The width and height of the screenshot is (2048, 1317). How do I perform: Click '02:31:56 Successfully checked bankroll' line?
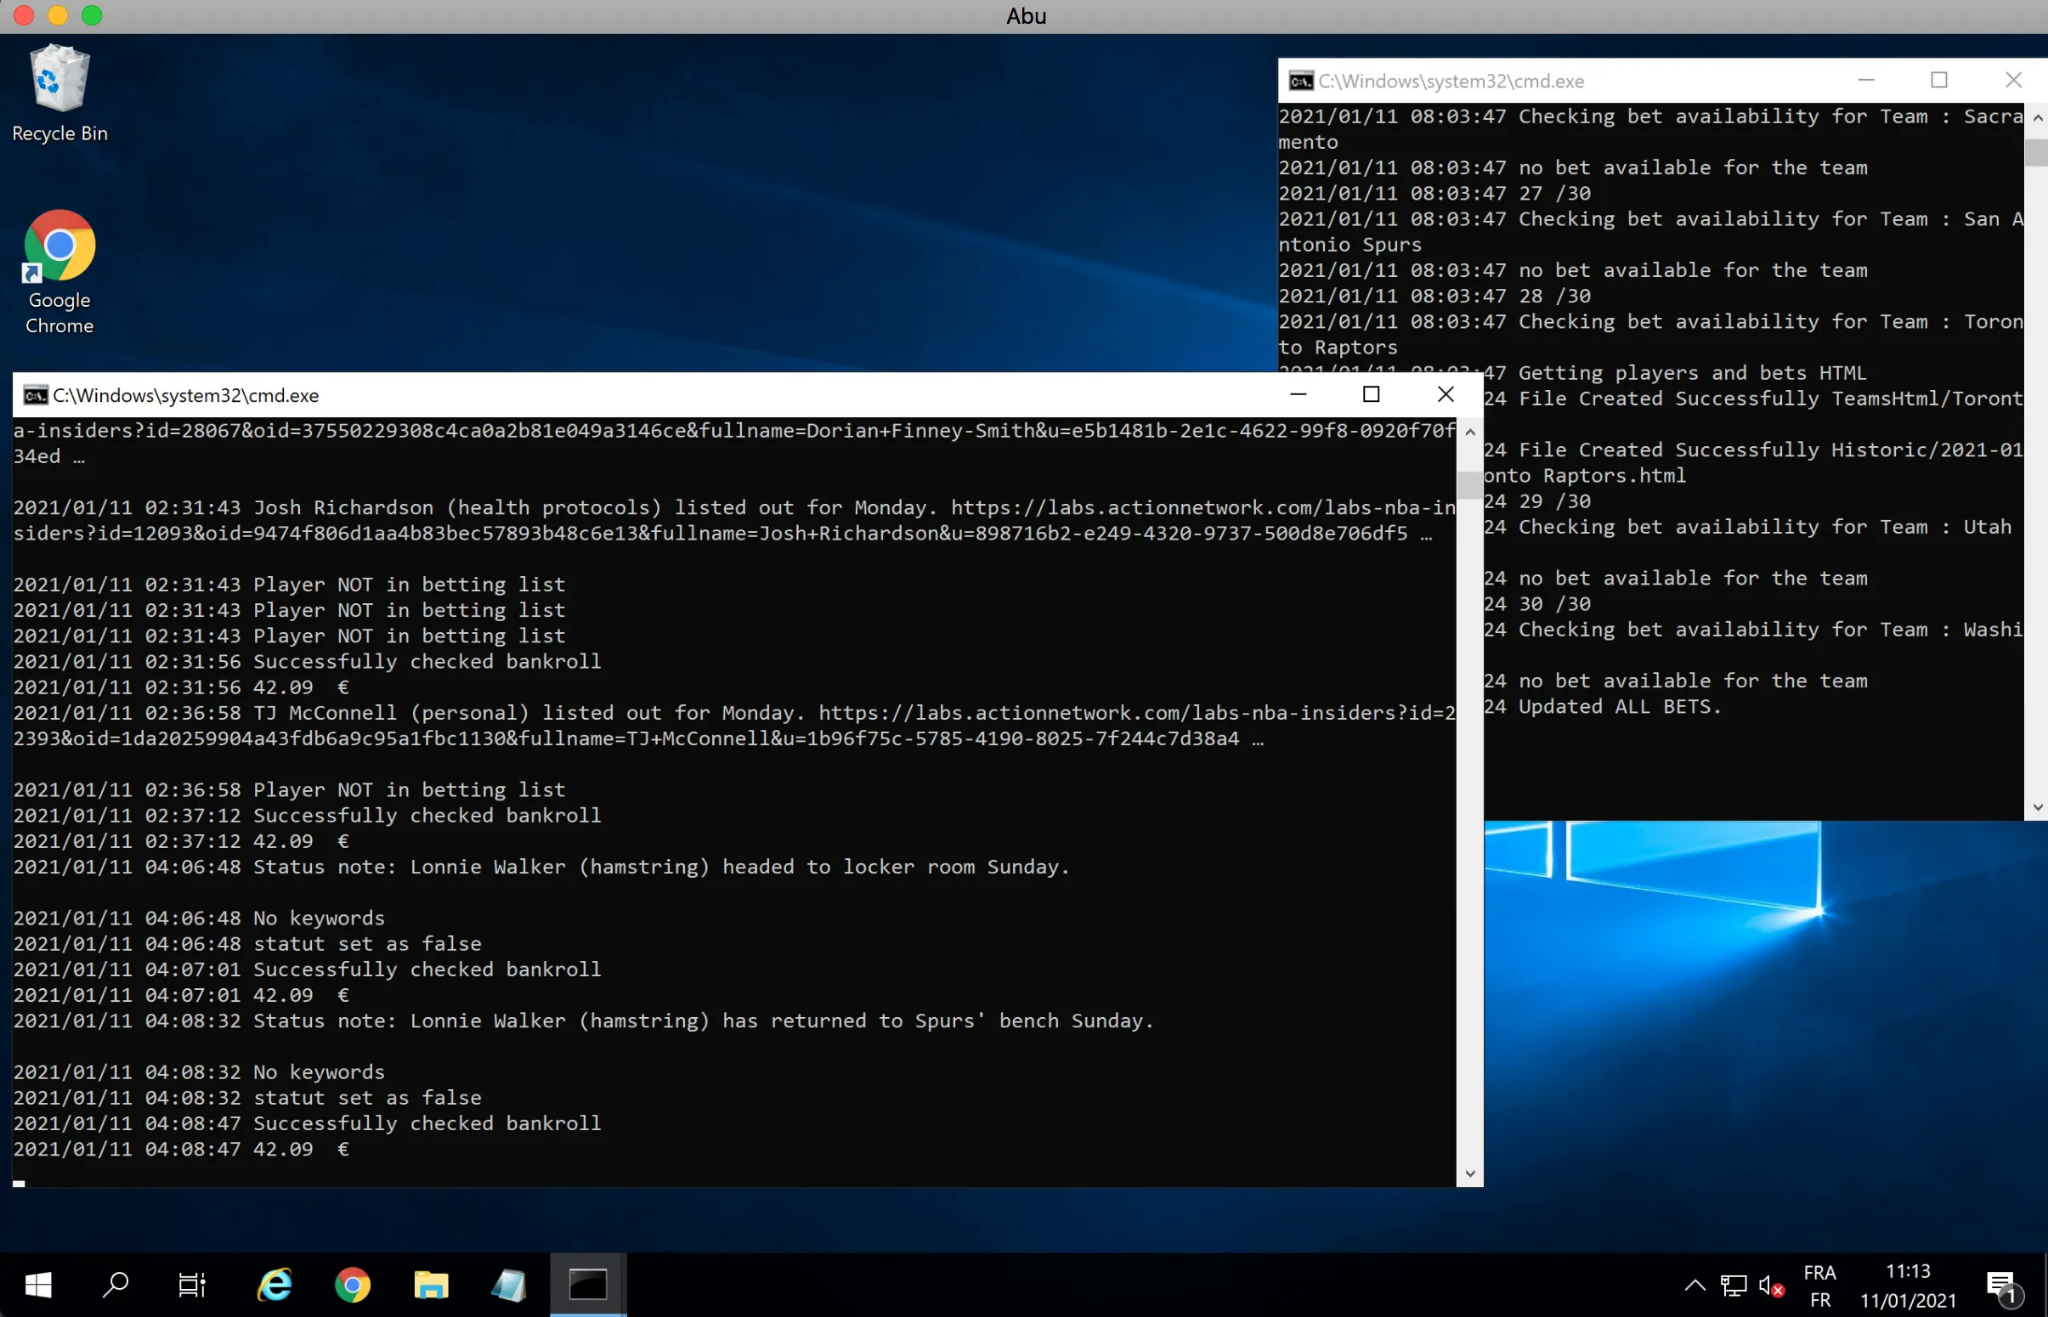[307, 661]
